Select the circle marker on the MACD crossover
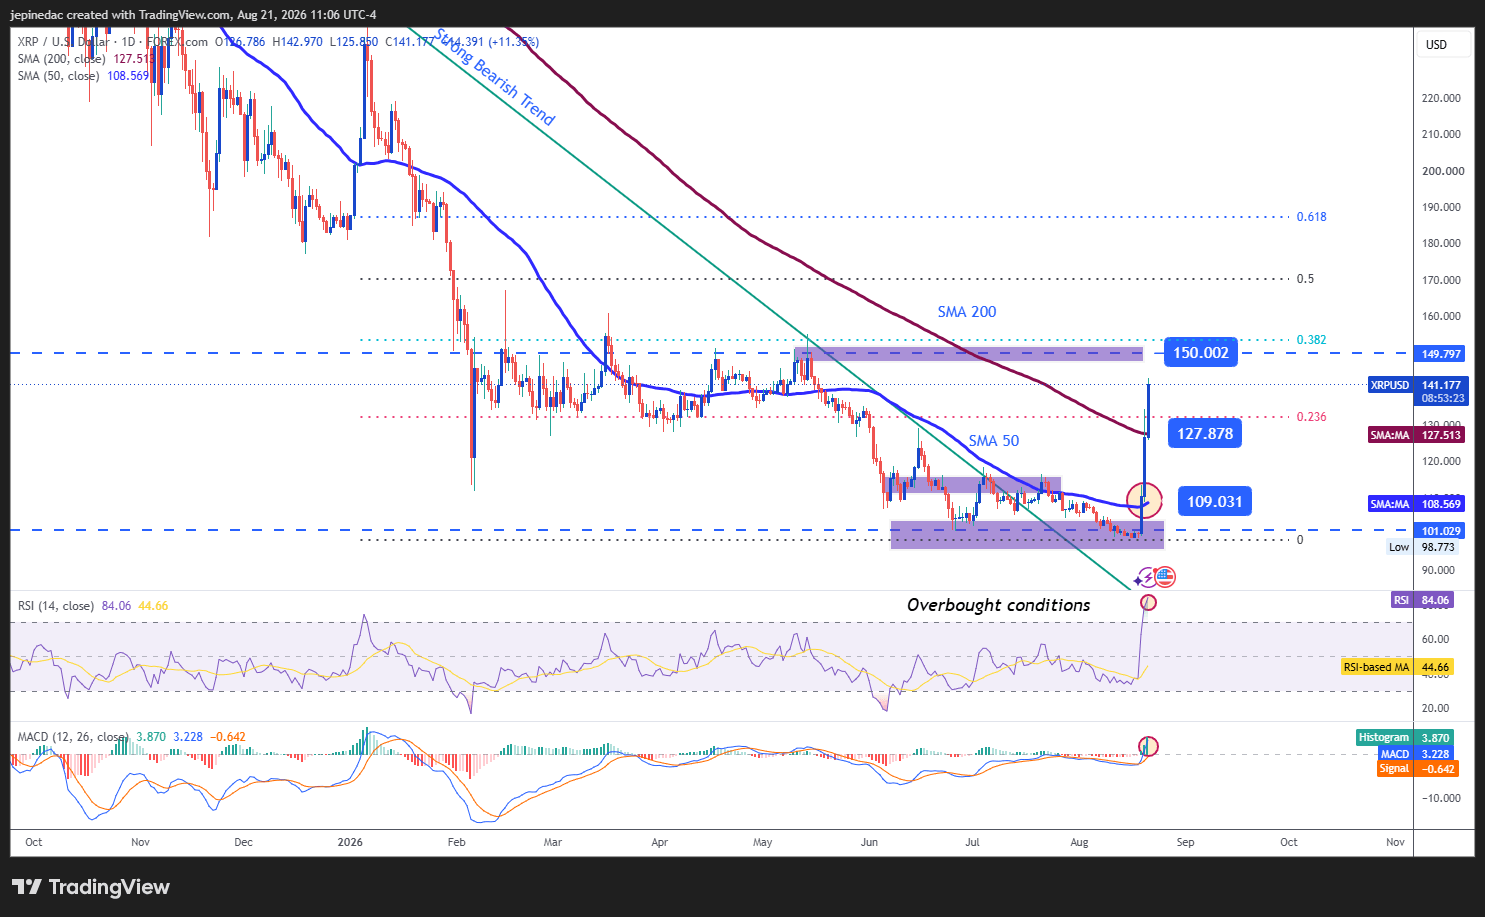Viewport: 1485px width, 917px height. 1148,746
